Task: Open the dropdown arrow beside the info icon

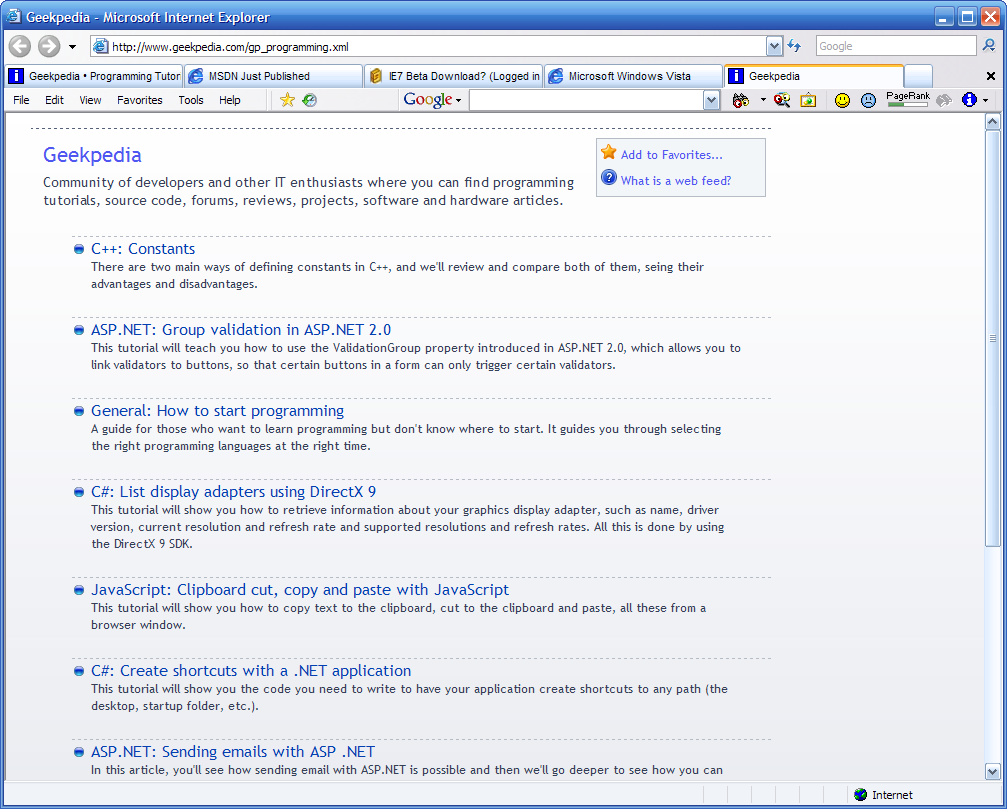Action: point(986,100)
